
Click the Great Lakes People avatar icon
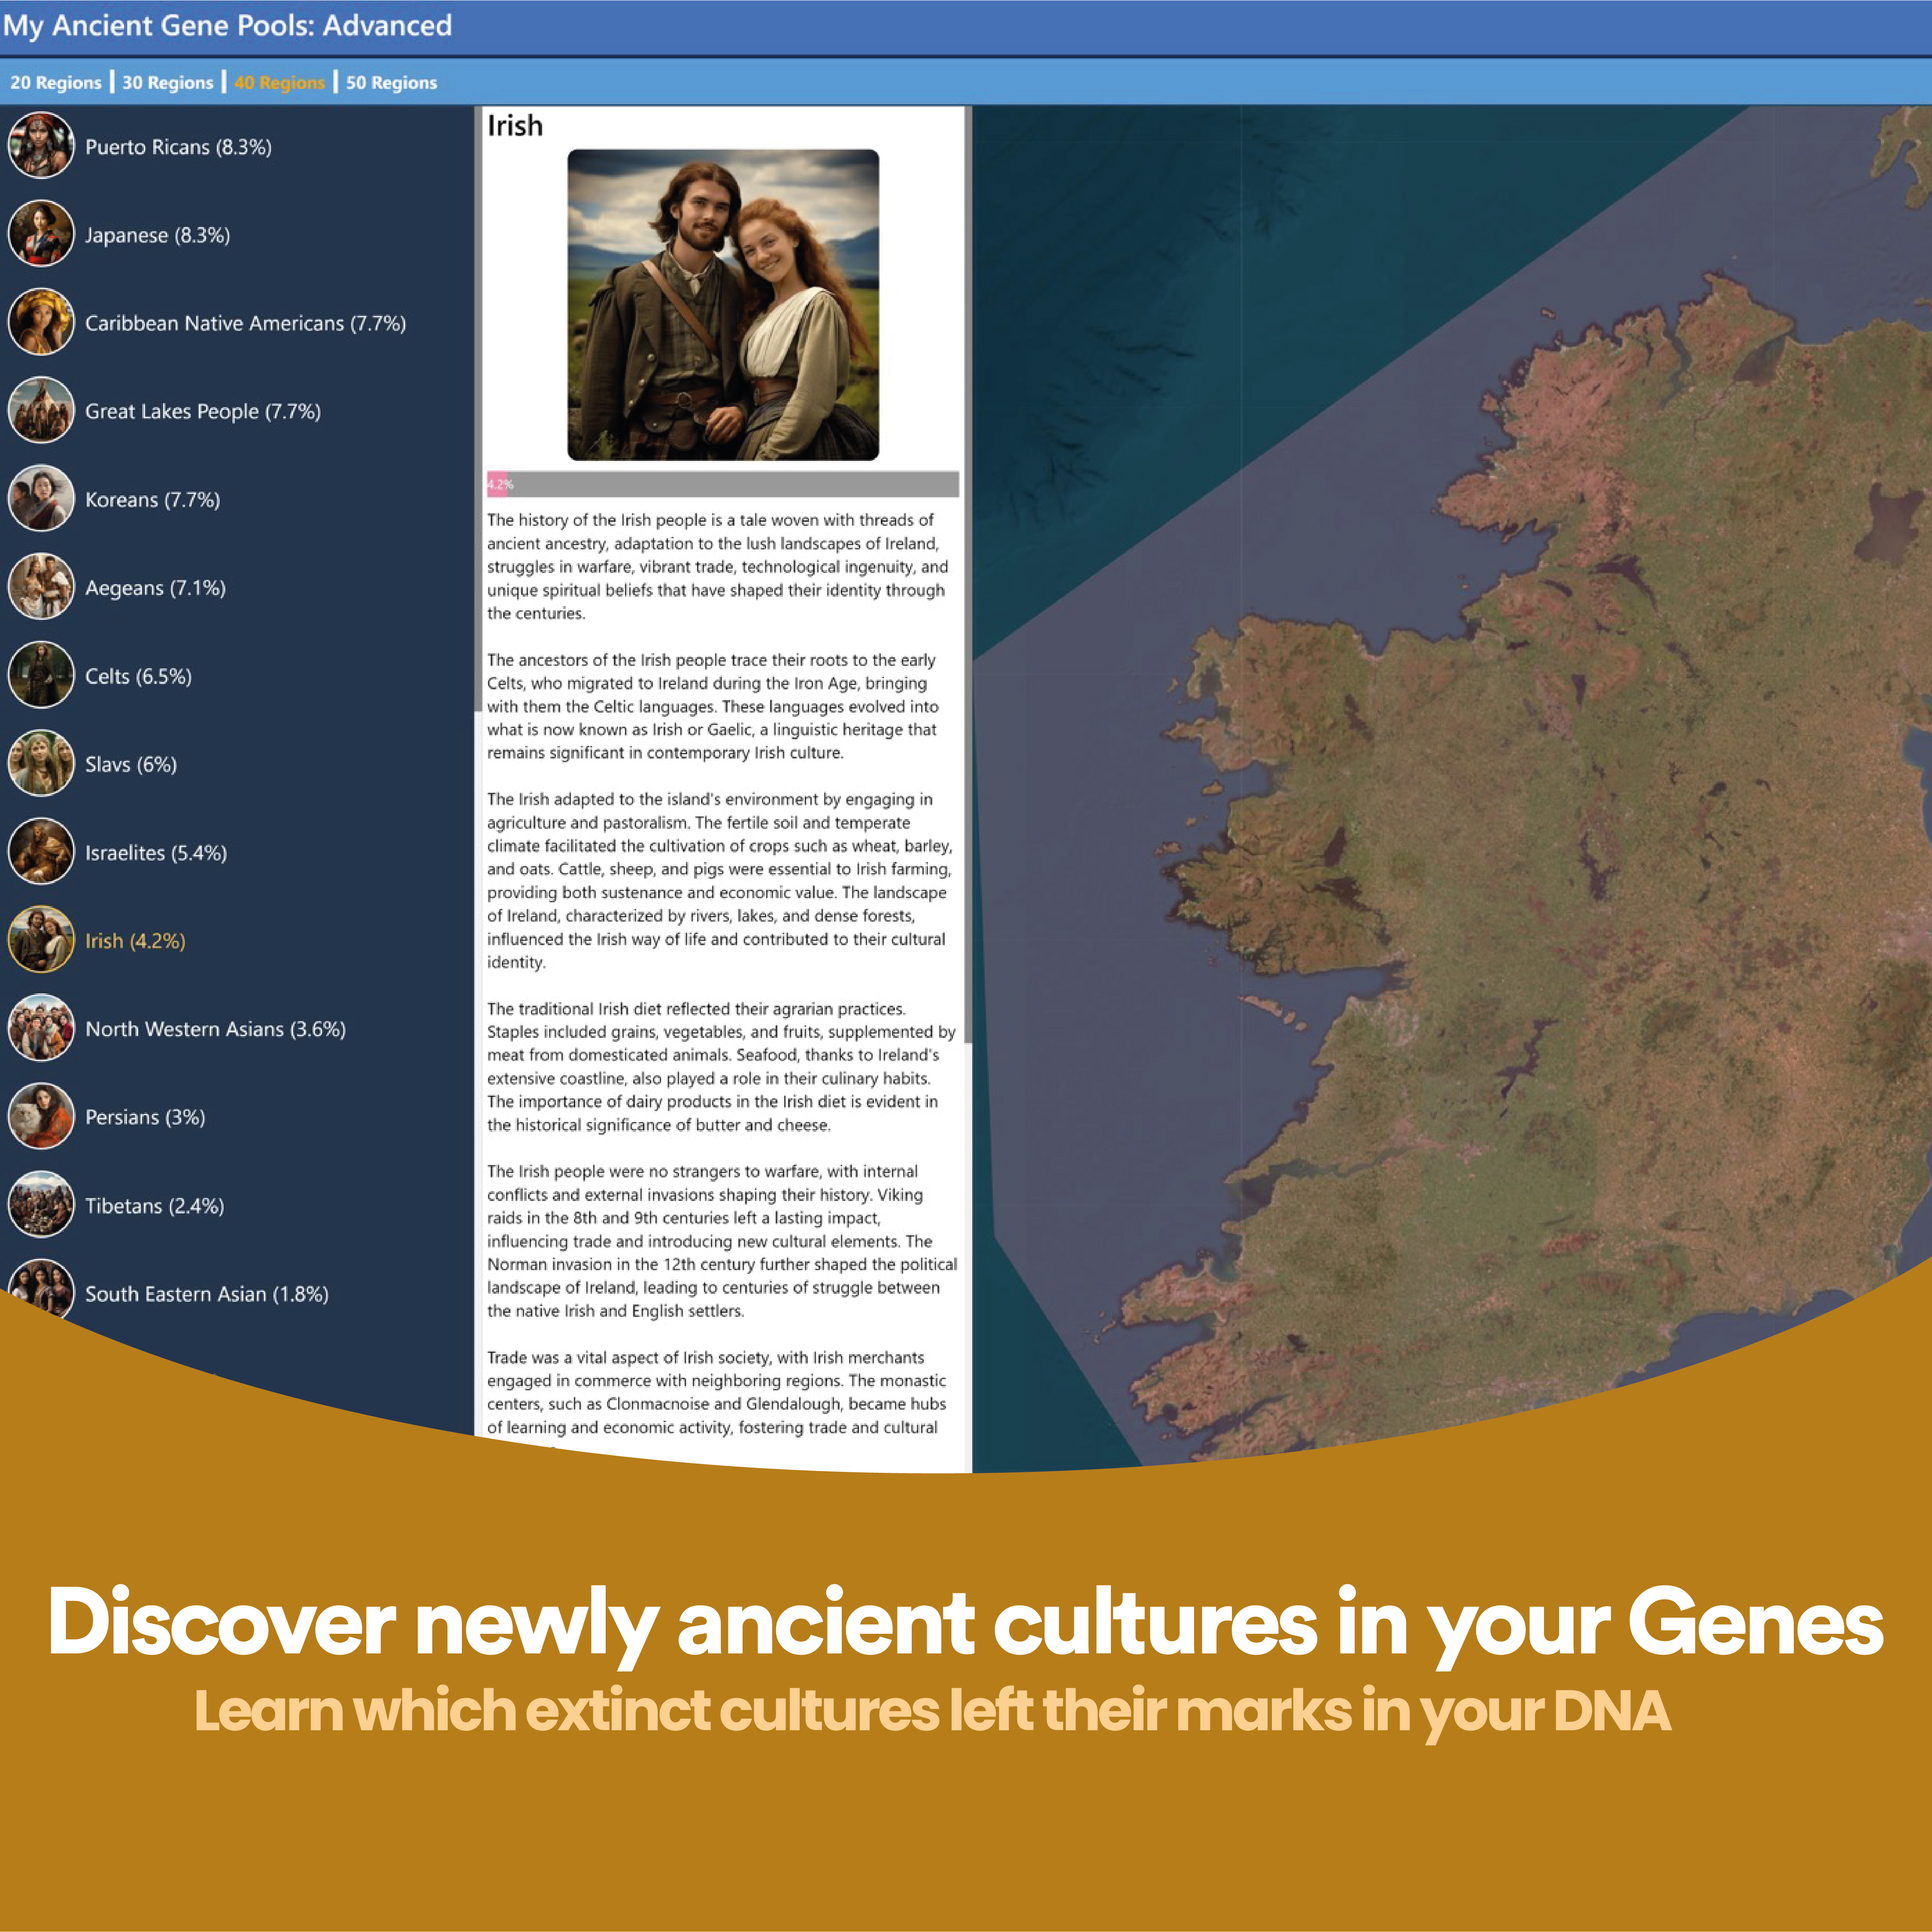[x=41, y=410]
